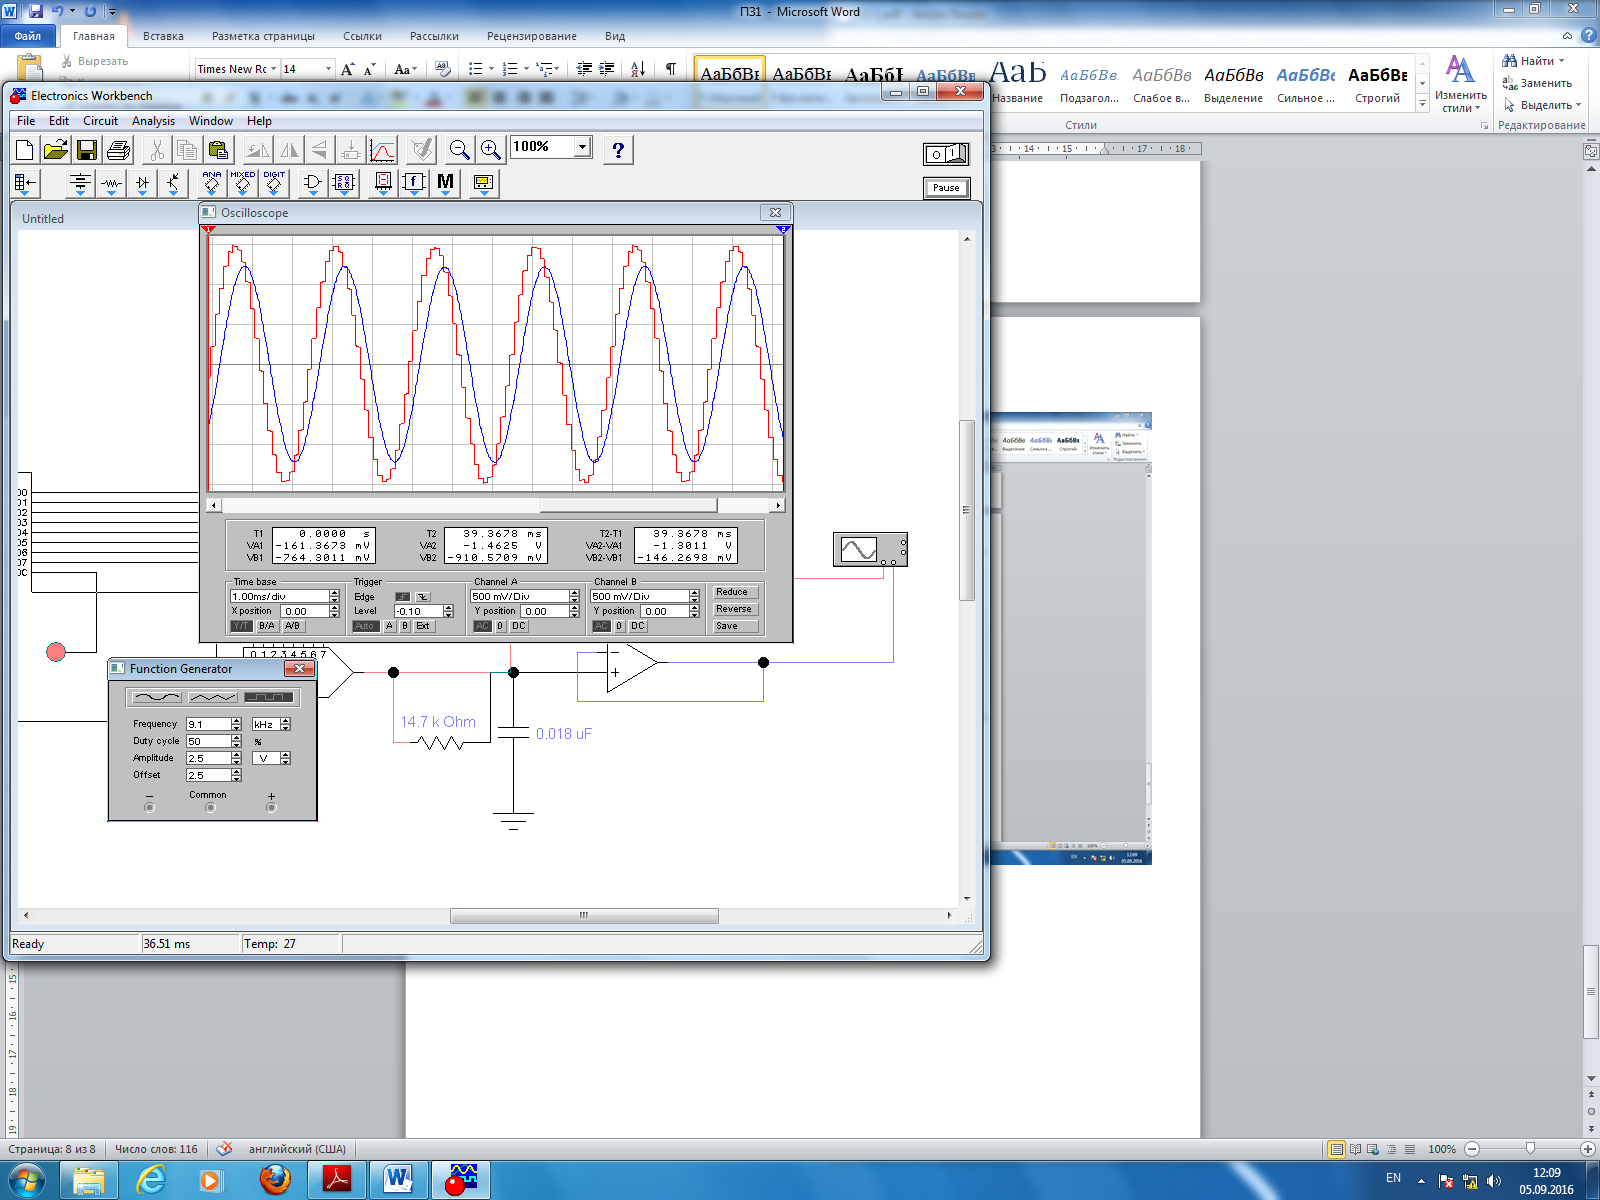Image resolution: width=1600 pixels, height=1200 pixels.
Task: Adjust the trigger Level stepper
Action: (448, 611)
